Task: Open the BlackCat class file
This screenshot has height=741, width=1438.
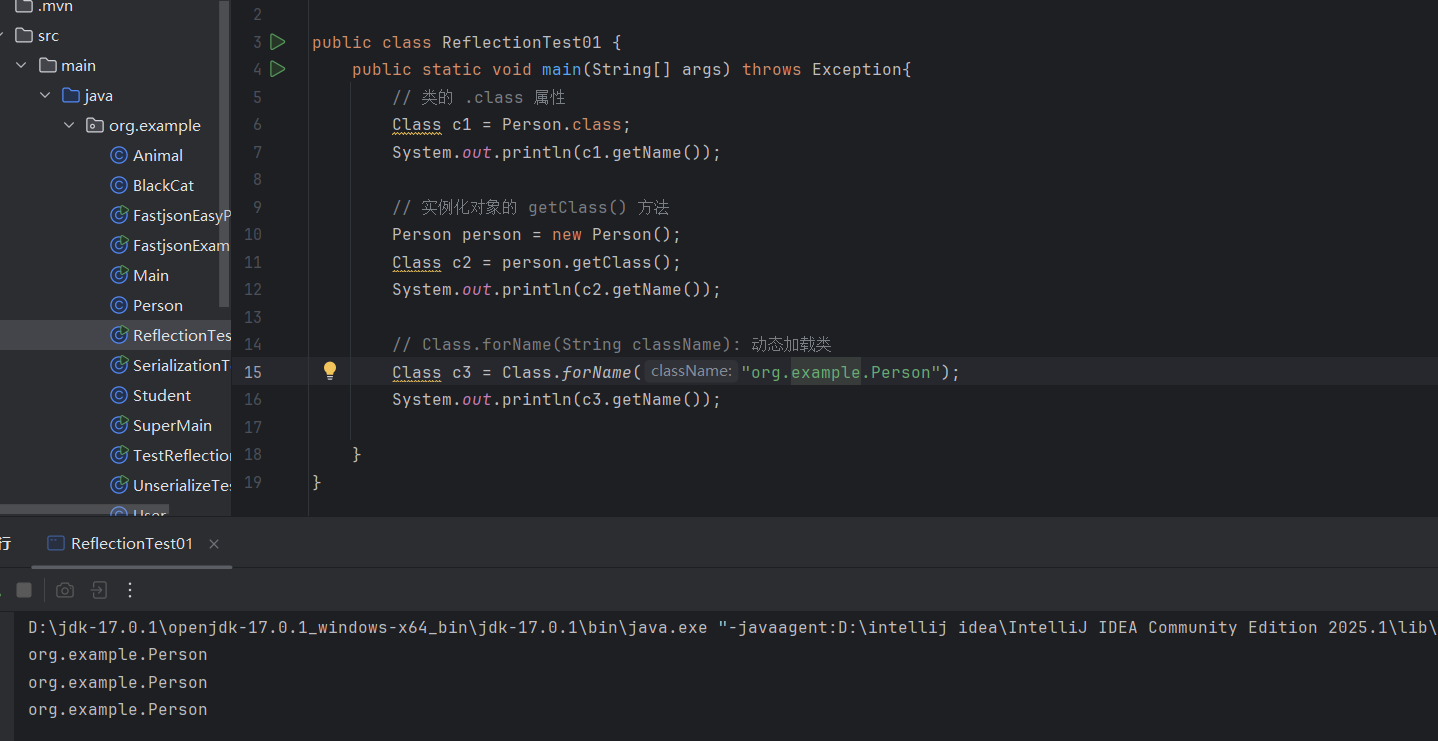Action: [163, 186]
